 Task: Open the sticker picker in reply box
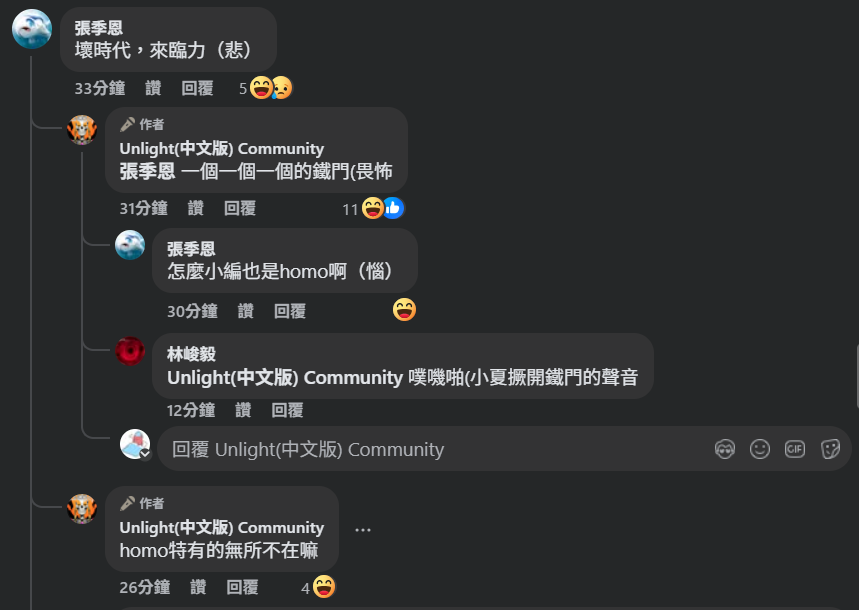click(x=830, y=449)
